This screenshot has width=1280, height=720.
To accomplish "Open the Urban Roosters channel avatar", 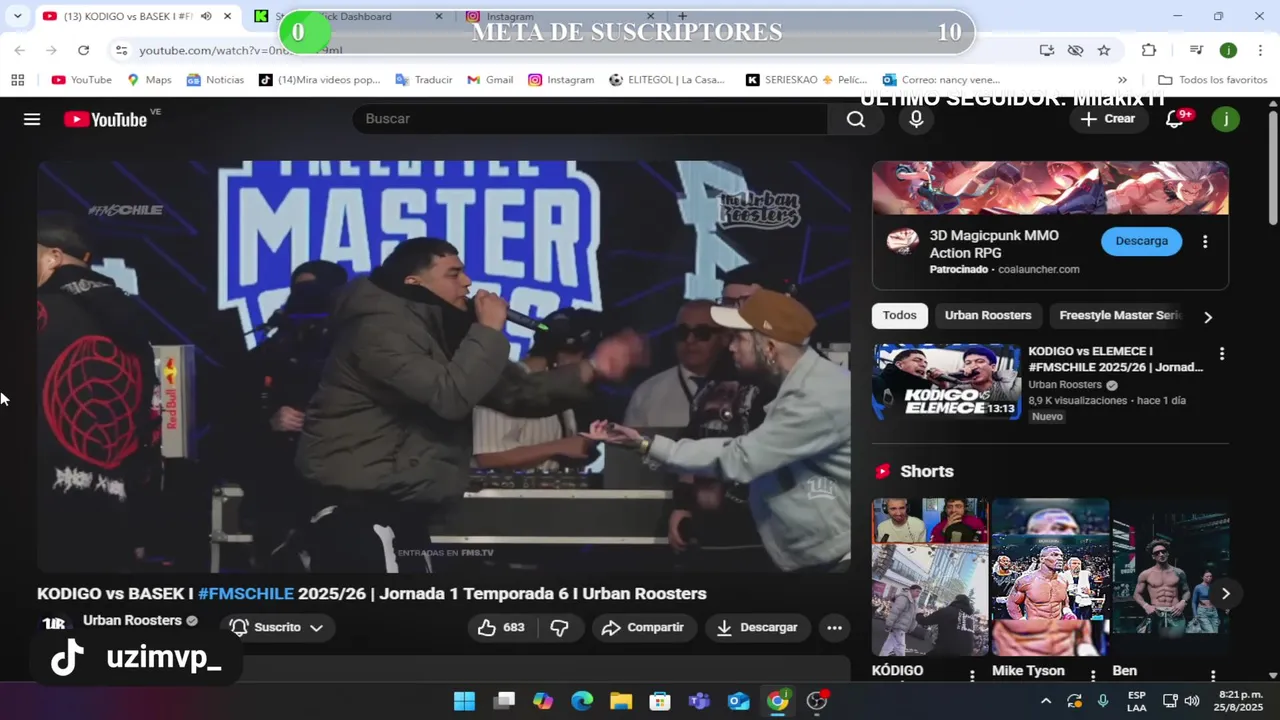I will tap(54, 623).
